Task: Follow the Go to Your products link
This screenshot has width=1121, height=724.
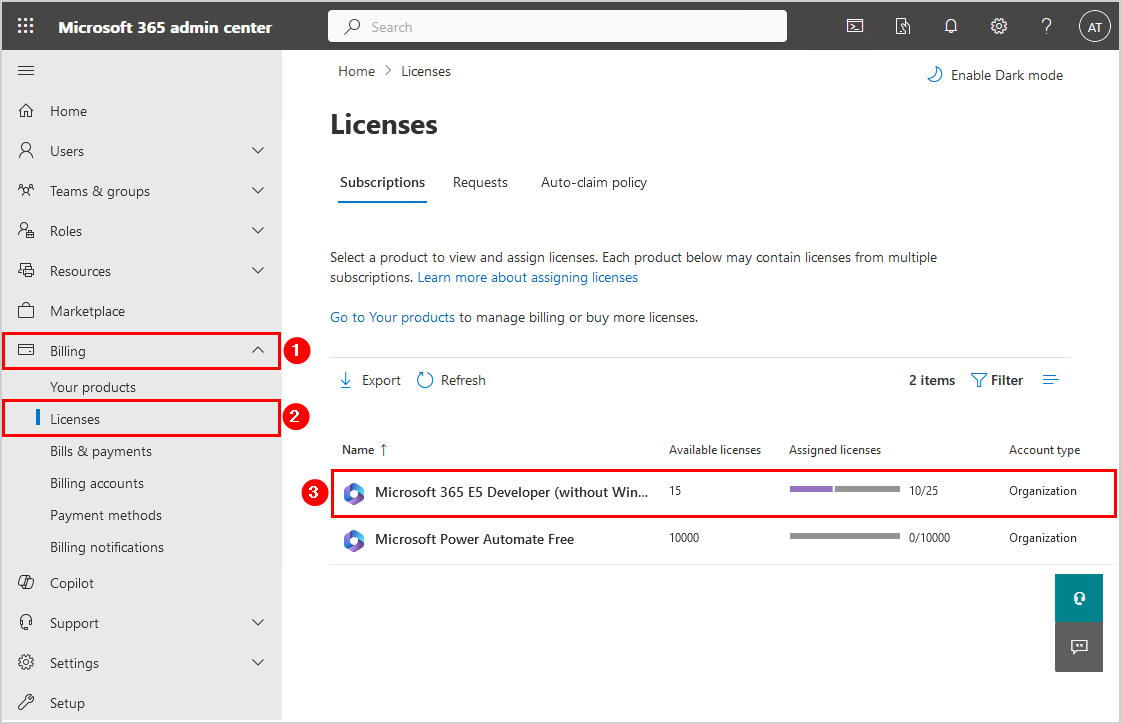Action: (x=392, y=317)
